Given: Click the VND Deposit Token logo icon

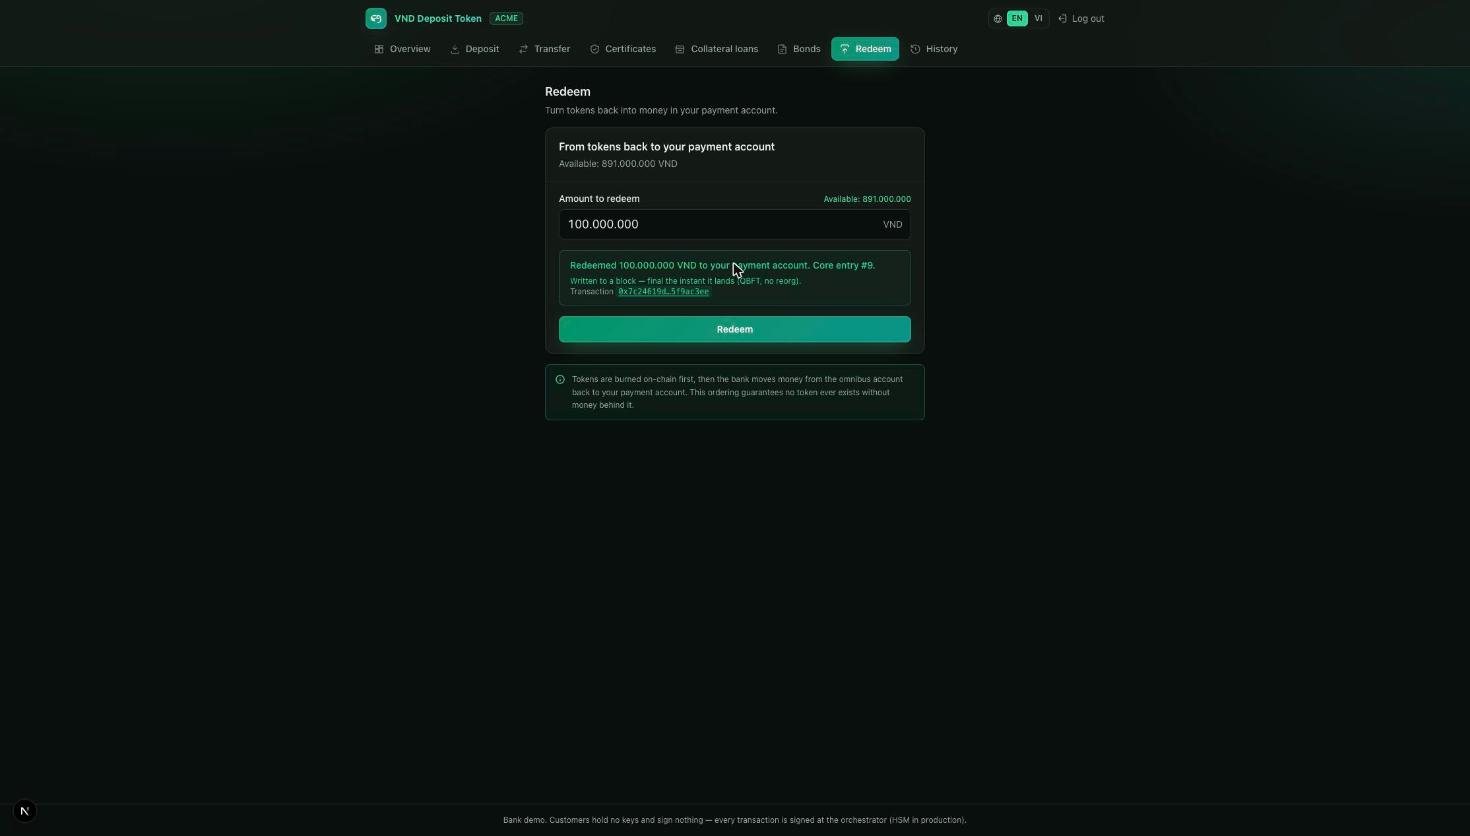Looking at the screenshot, I should click(376, 18).
